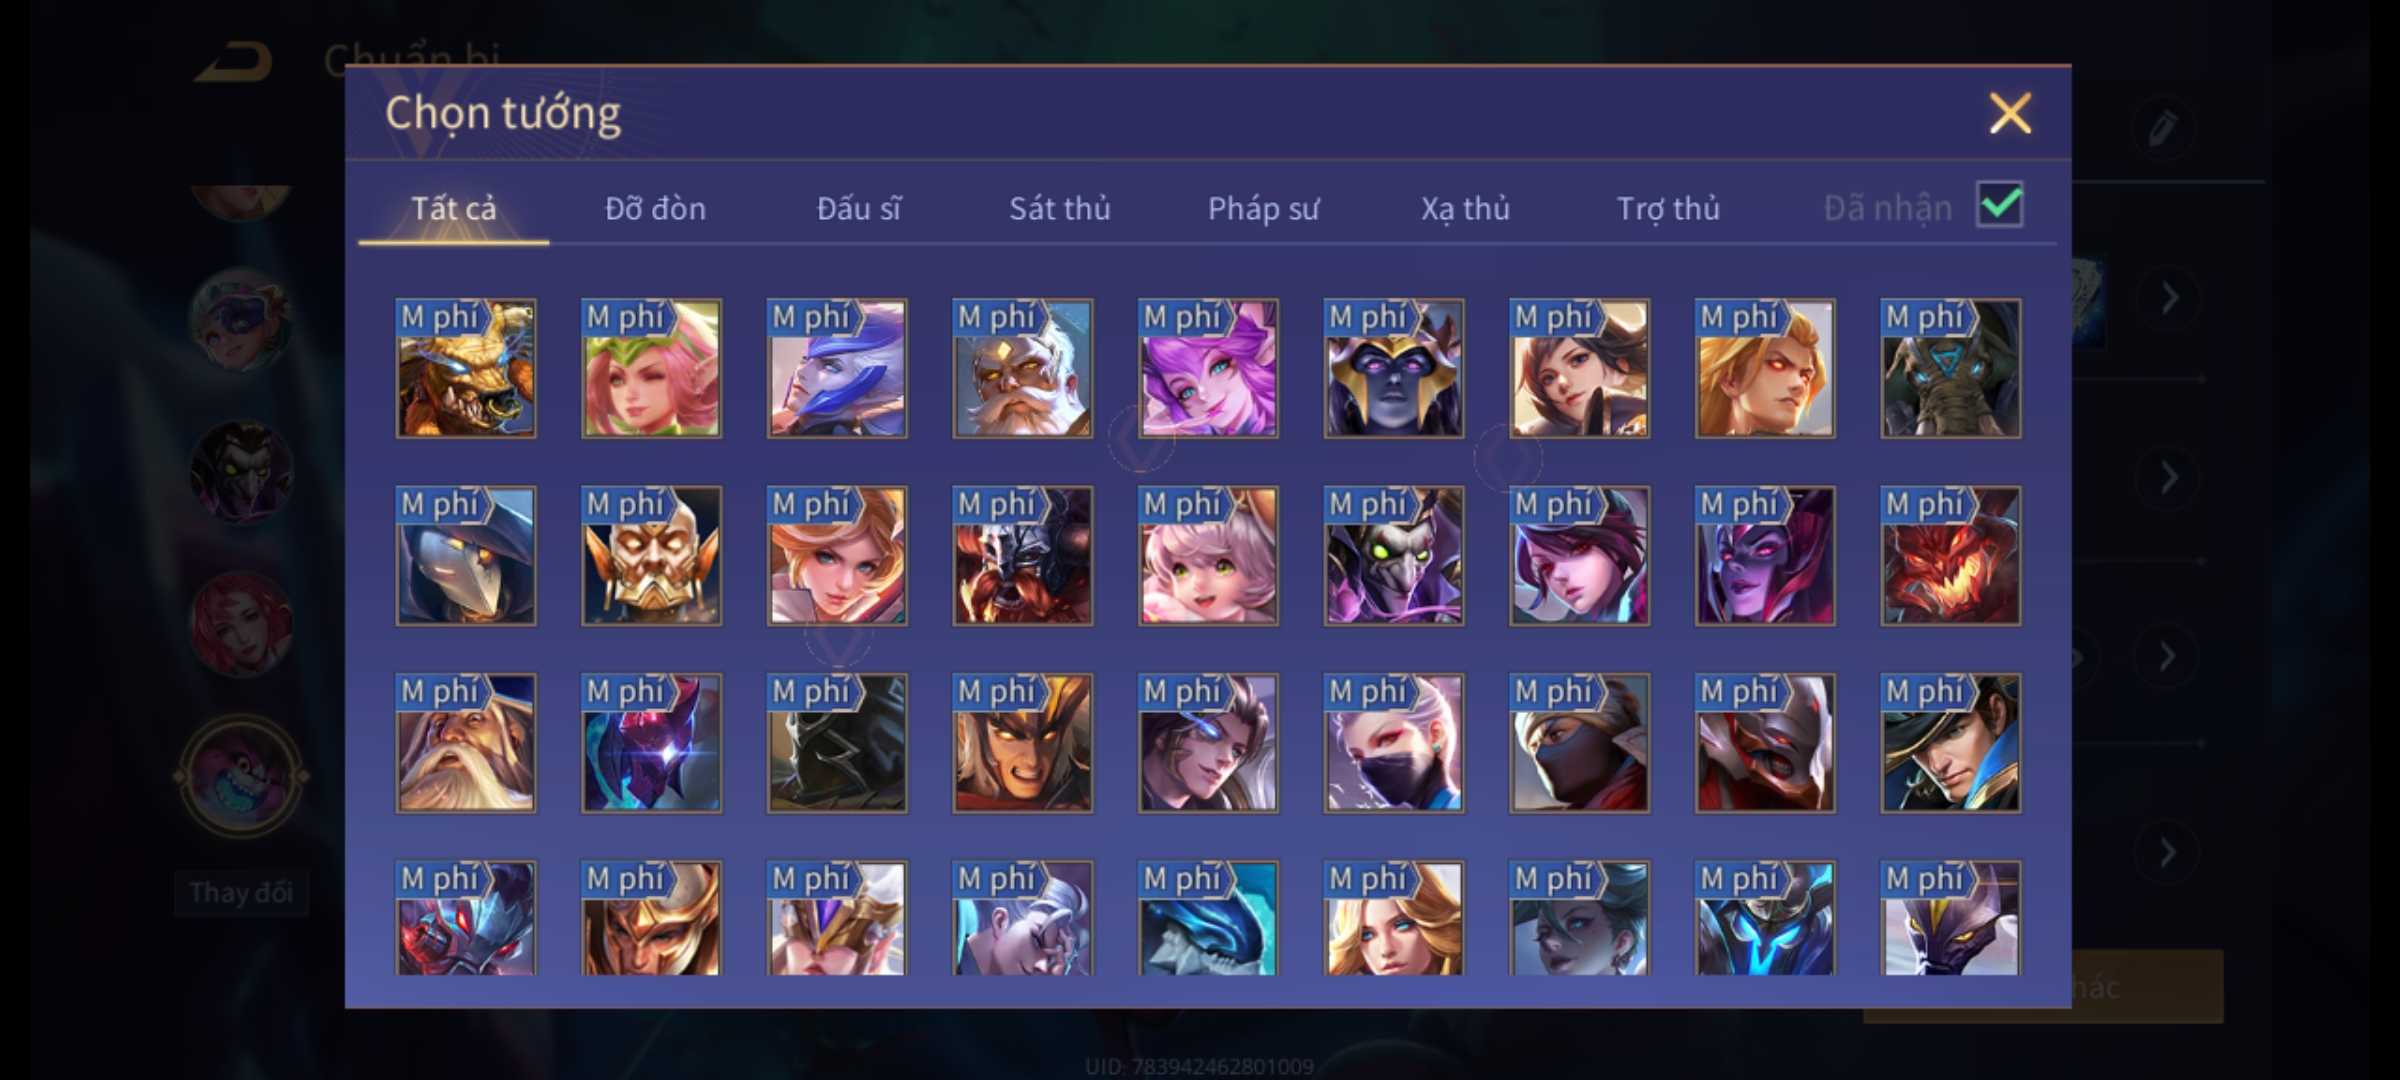Choose the white-haired masked ninja girl
The height and width of the screenshot is (1080, 2400).
(x=1394, y=743)
